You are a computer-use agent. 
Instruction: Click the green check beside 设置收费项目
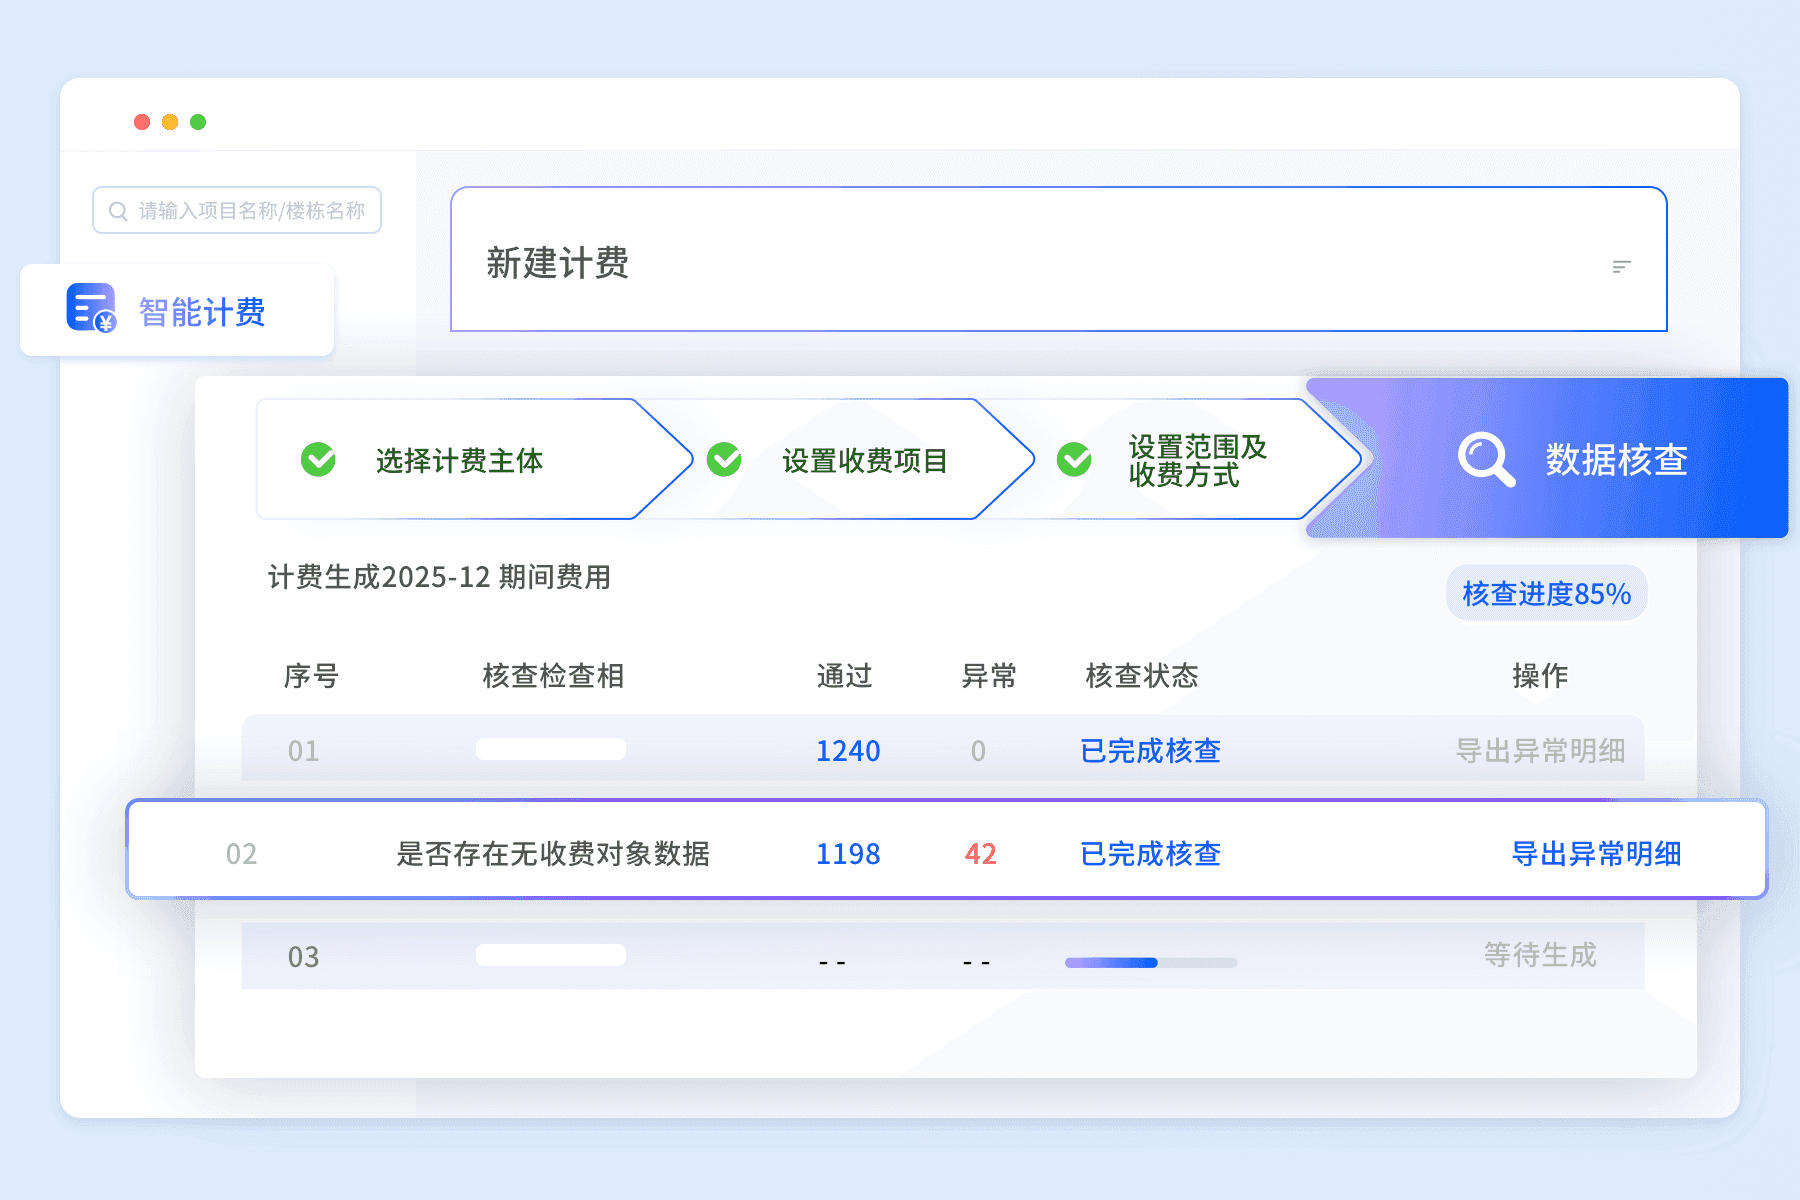coord(724,460)
